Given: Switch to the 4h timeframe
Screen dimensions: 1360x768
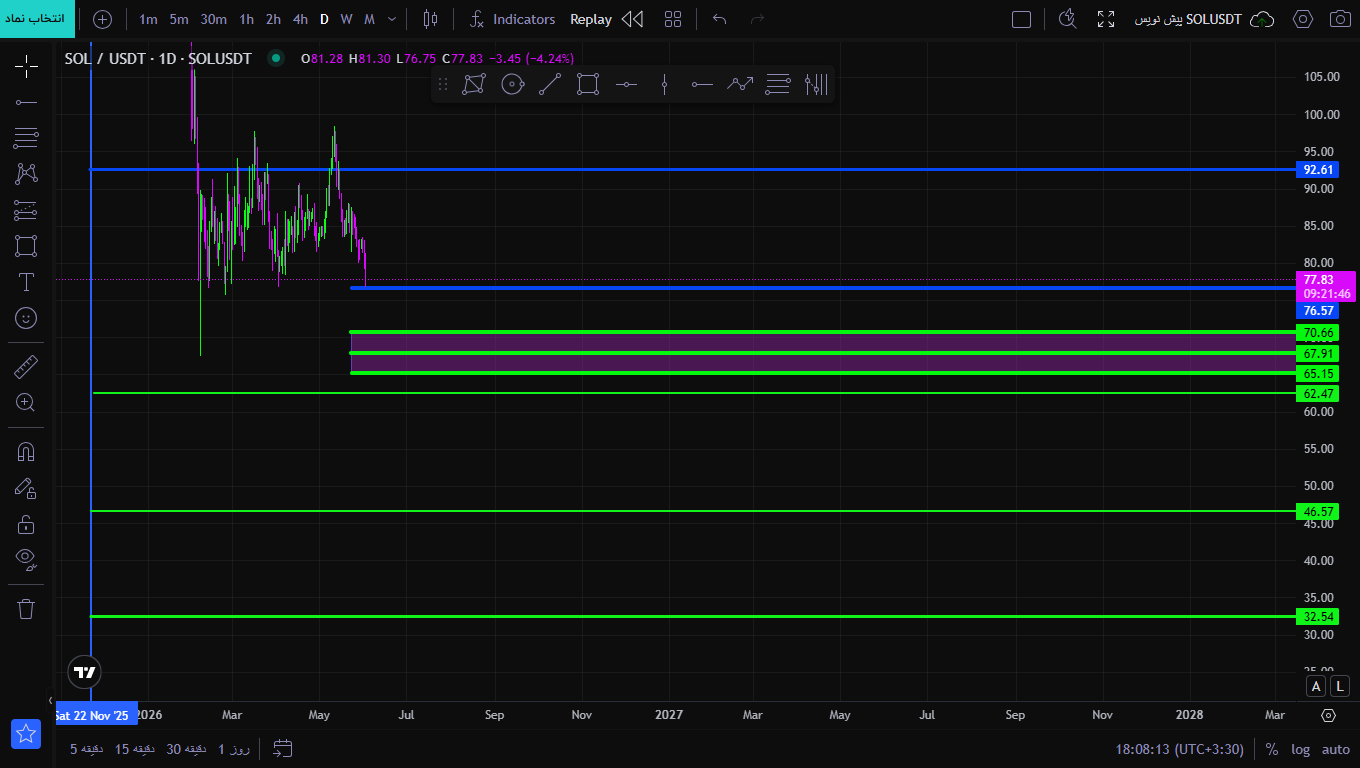Looking at the screenshot, I should (x=300, y=19).
